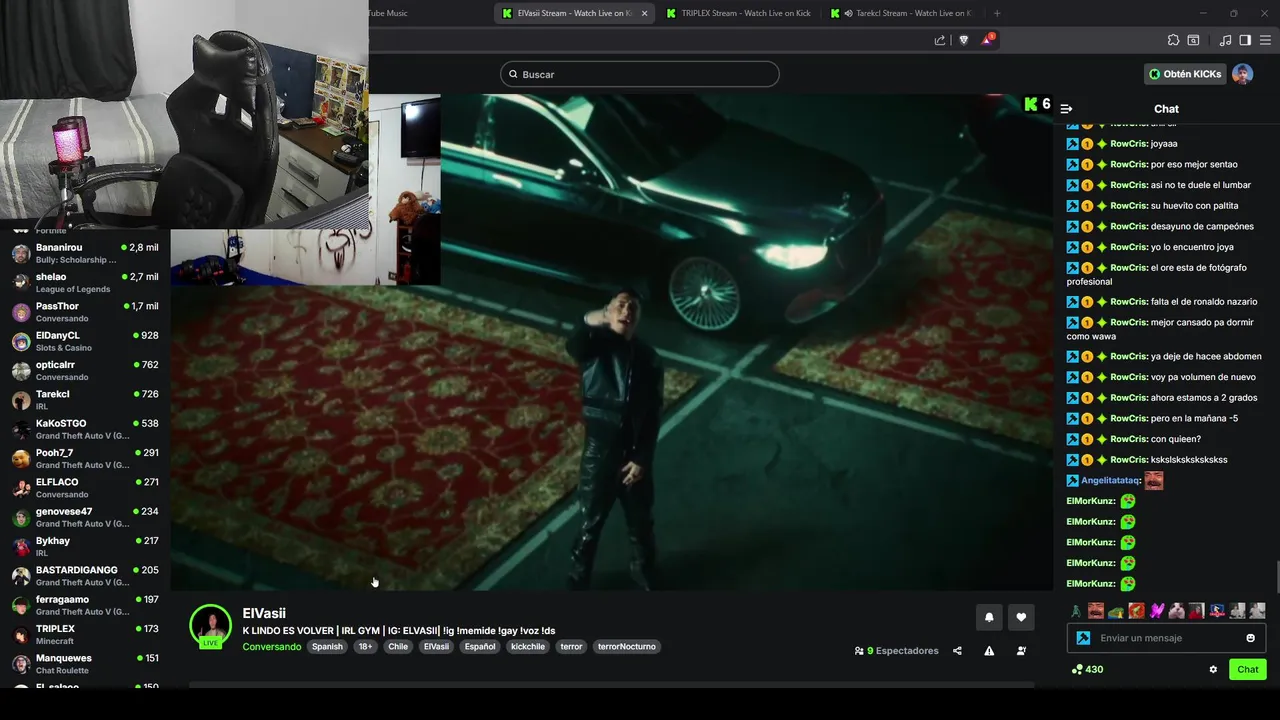Click RowCris in the 'joyaaa' chat message

pyautogui.click(x=1129, y=144)
